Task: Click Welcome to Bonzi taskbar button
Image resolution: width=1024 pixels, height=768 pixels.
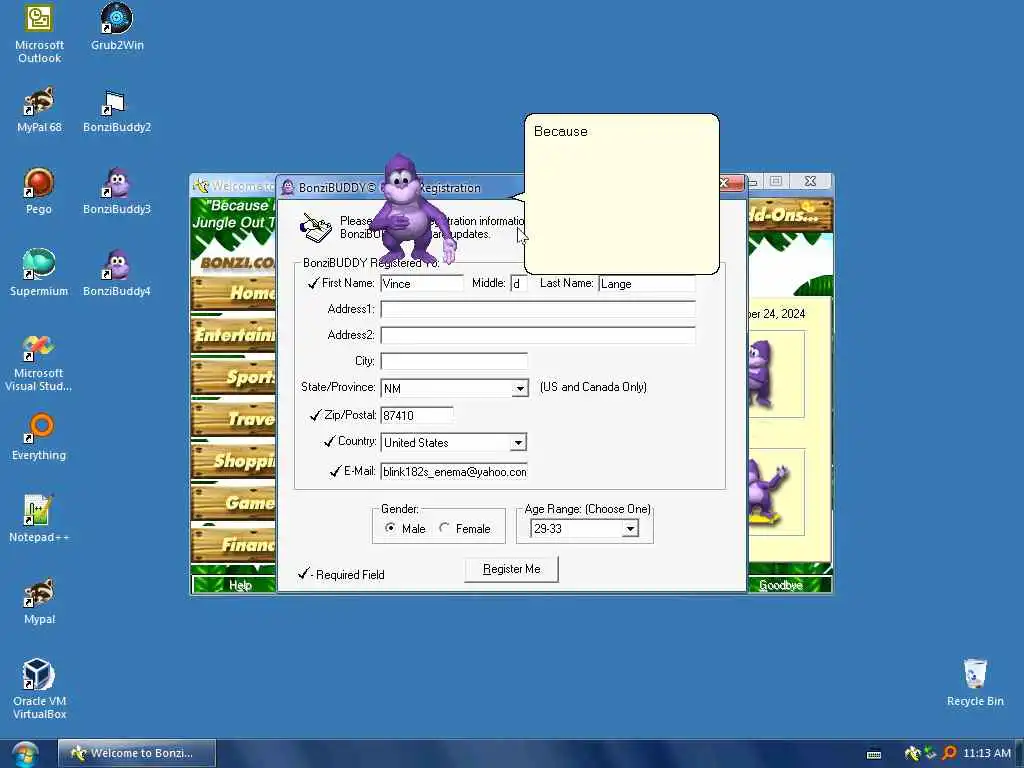Action: (136, 753)
